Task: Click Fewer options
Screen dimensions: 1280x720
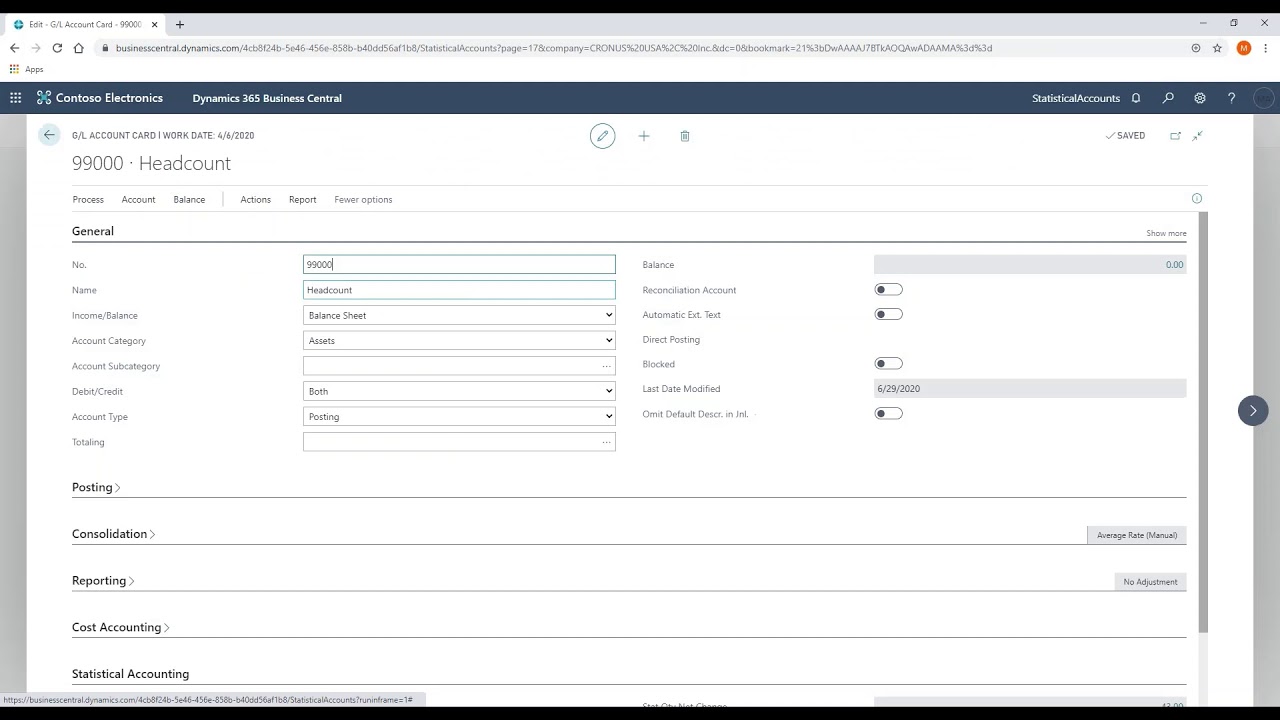Action: 363,199
